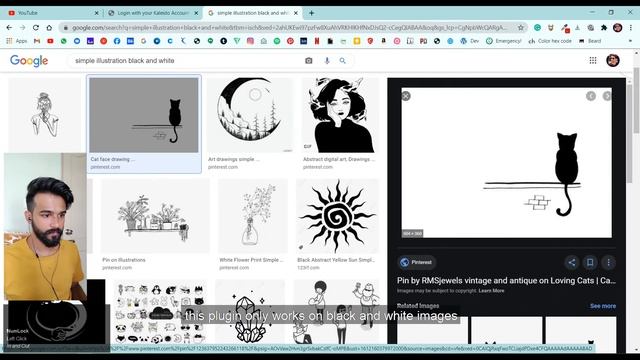Close the YouTube tab
This screenshot has height=360, width=640.
[97, 13]
